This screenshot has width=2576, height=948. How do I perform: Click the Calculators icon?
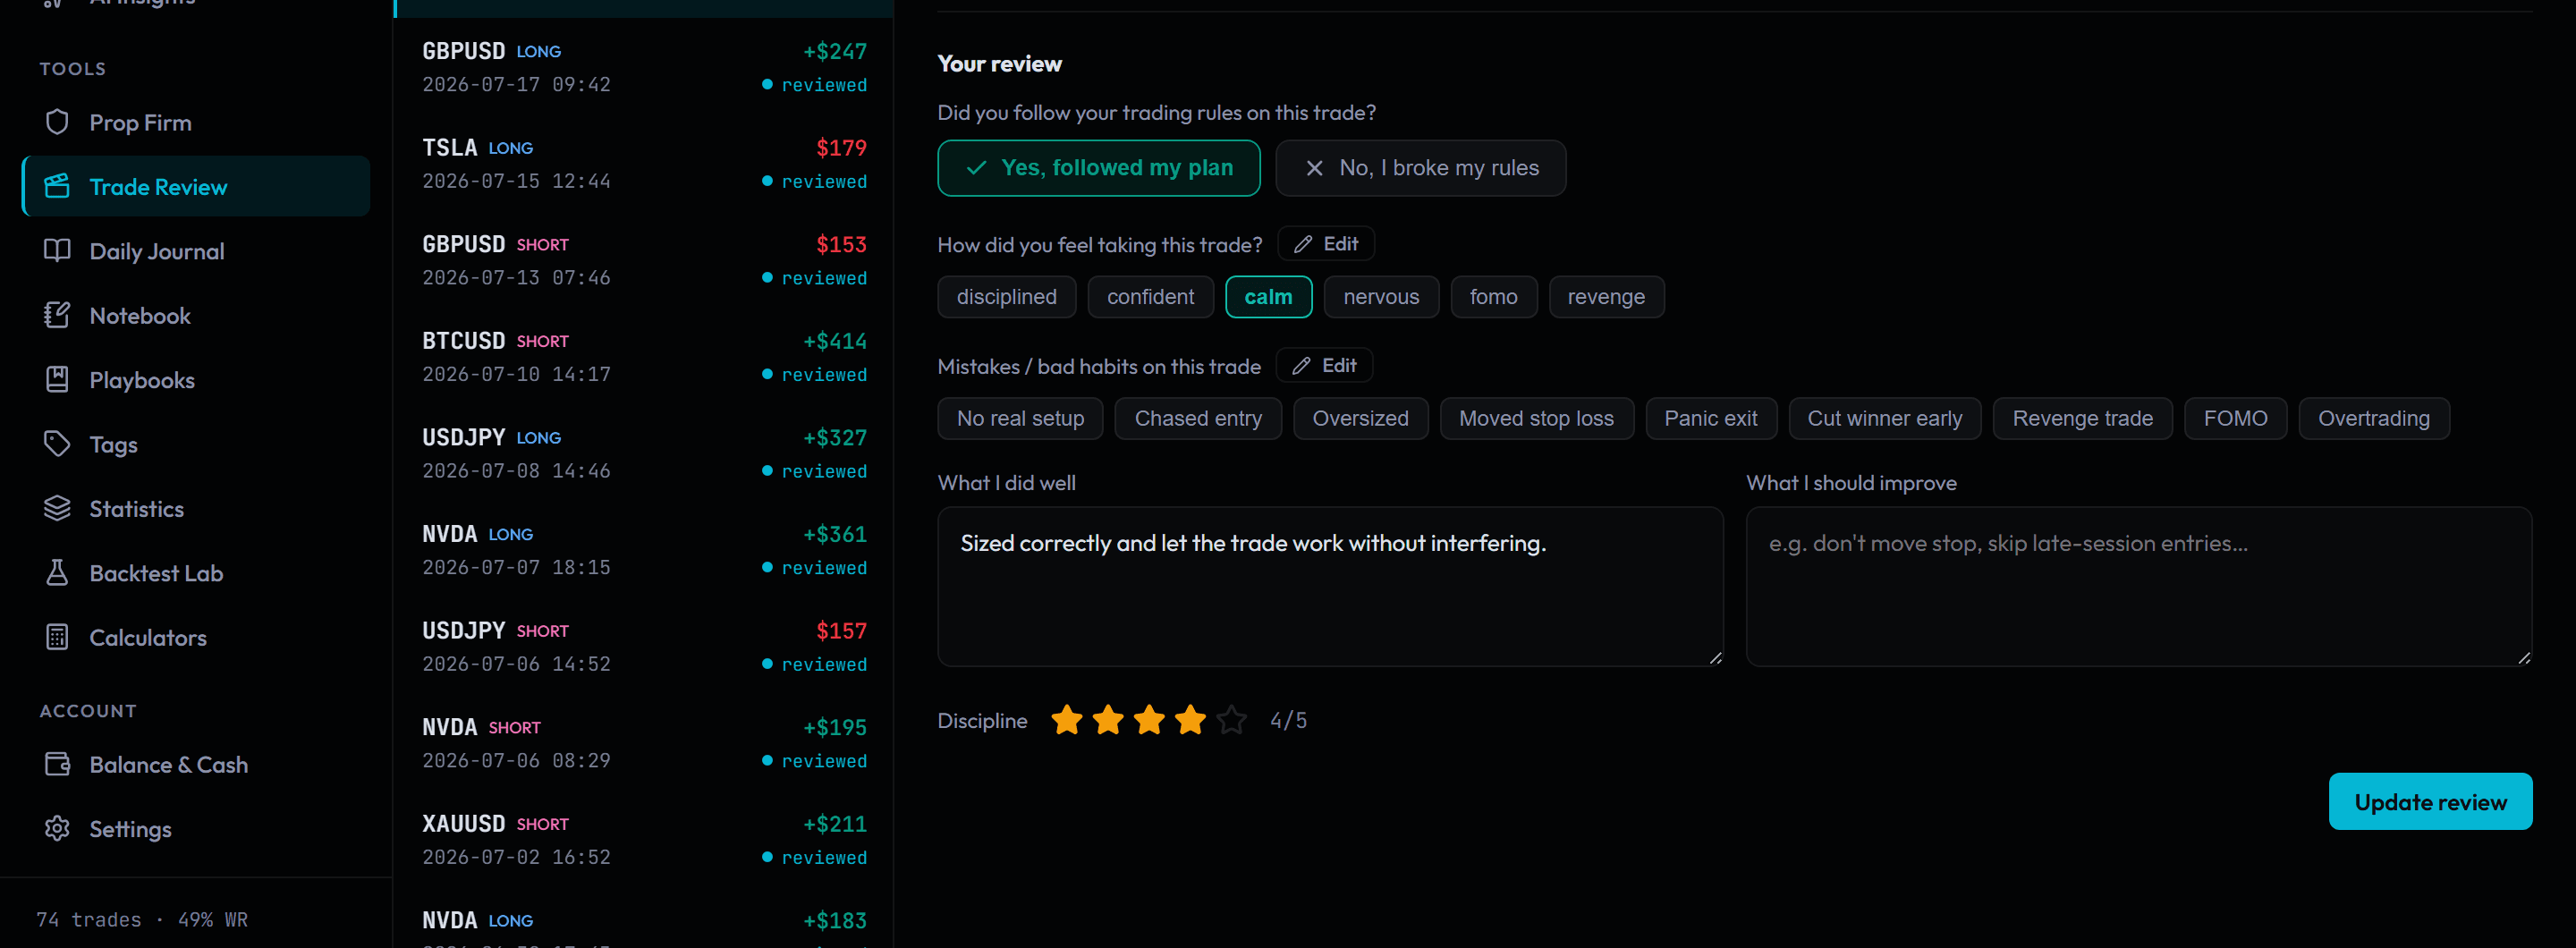pyautogui.click(x=57, y=637)
